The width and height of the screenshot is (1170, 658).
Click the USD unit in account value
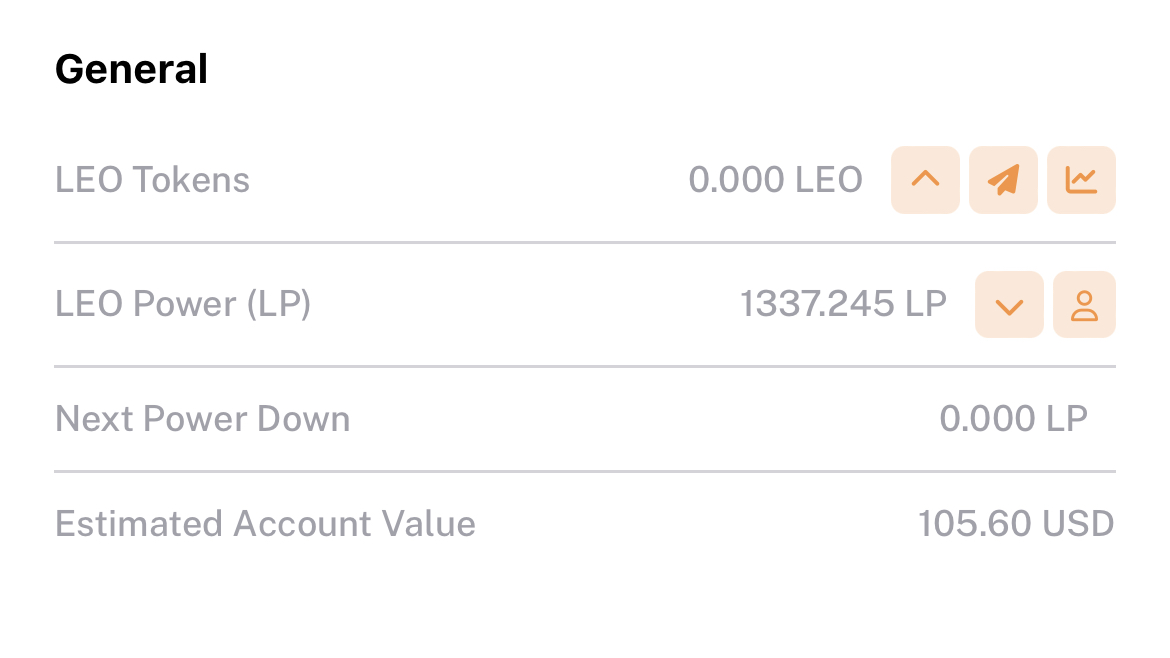tap(1078, 524)
